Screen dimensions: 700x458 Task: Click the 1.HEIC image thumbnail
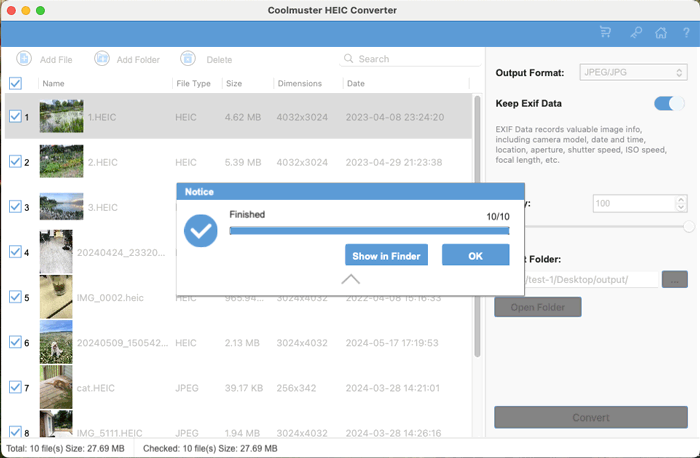click(61, 116)
